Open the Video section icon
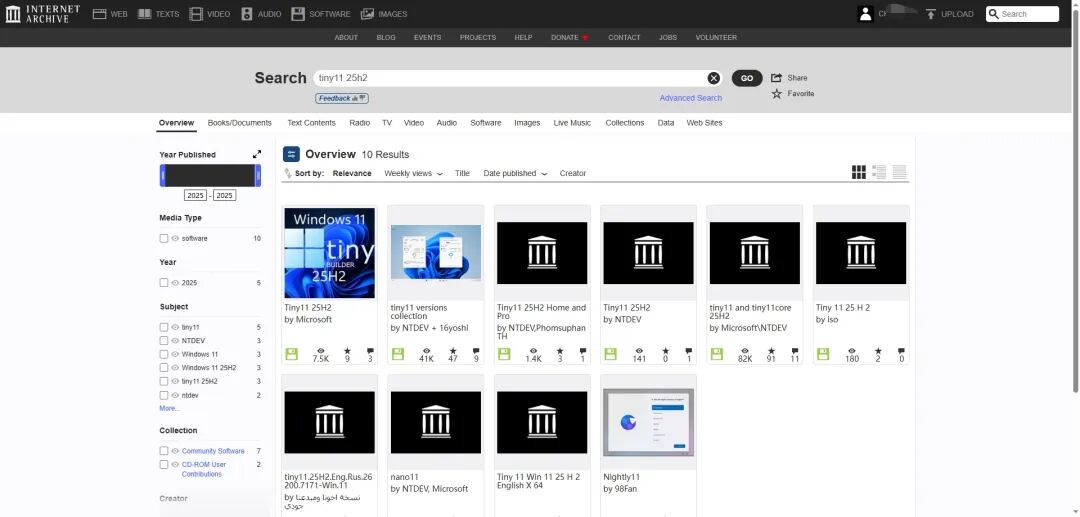Image resolution: width=1080 pixels, height=517 pixels. (x=196, y=14)
